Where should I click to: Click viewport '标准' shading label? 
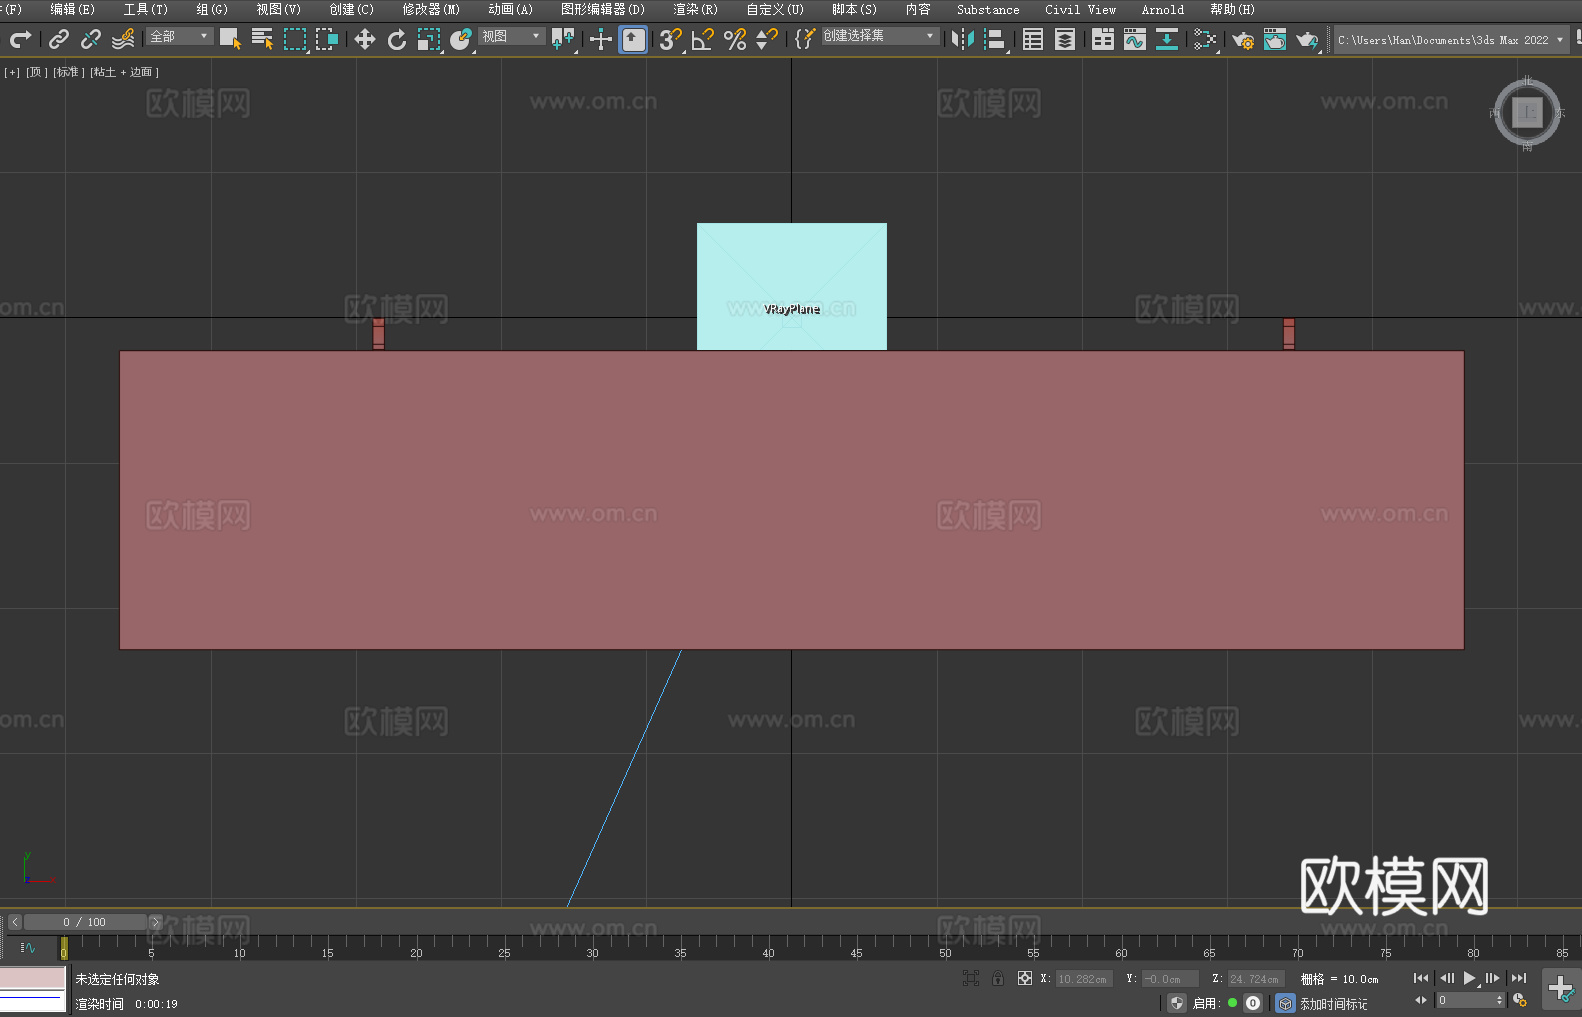(69, 72)
